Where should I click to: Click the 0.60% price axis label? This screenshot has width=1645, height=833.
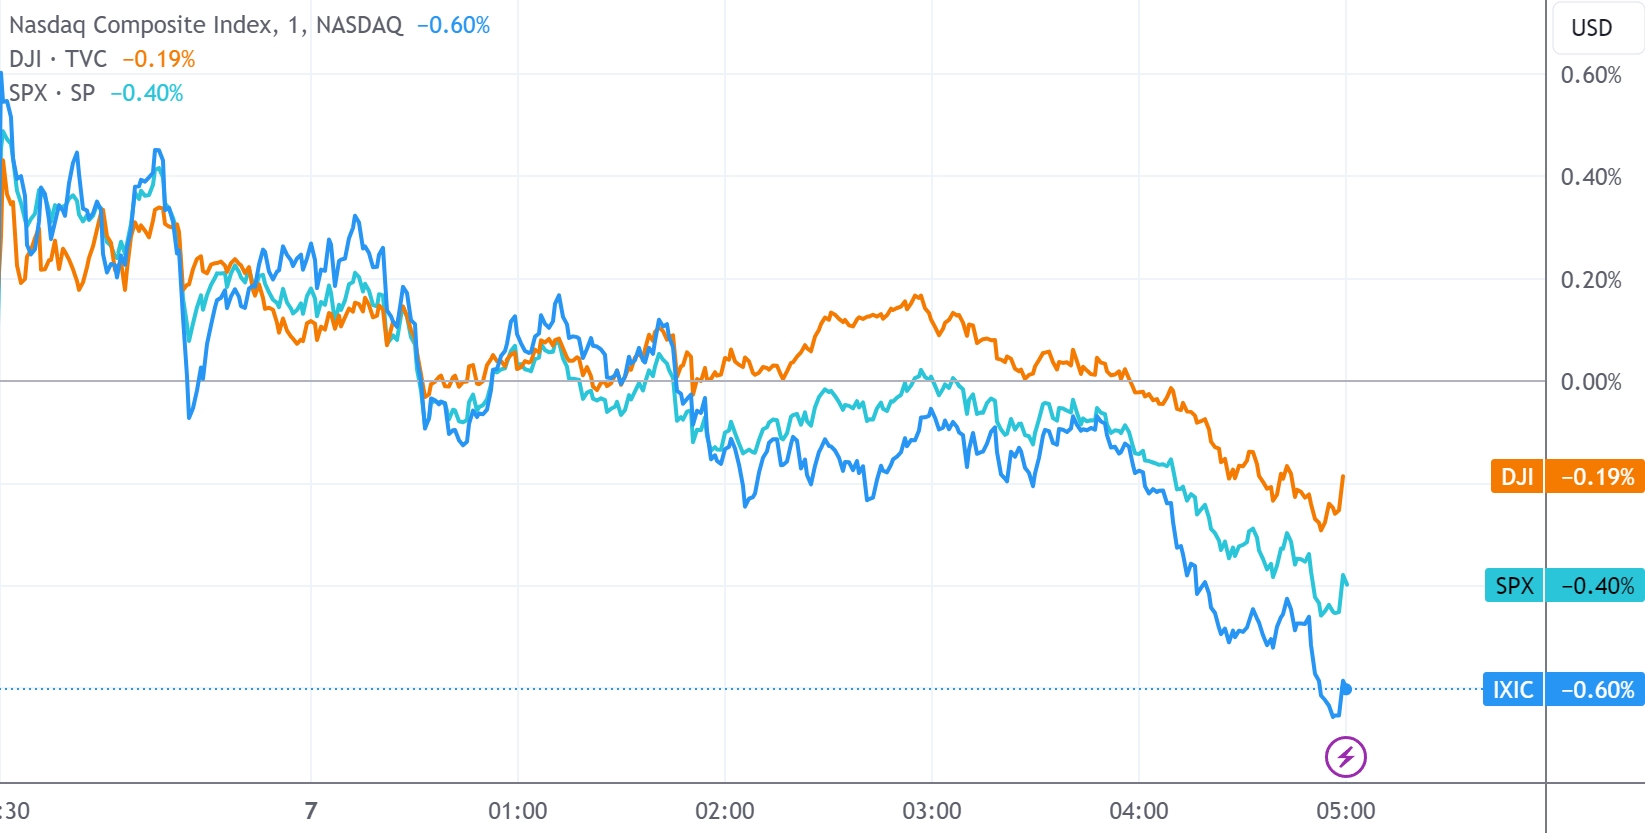pos(1591,75)
